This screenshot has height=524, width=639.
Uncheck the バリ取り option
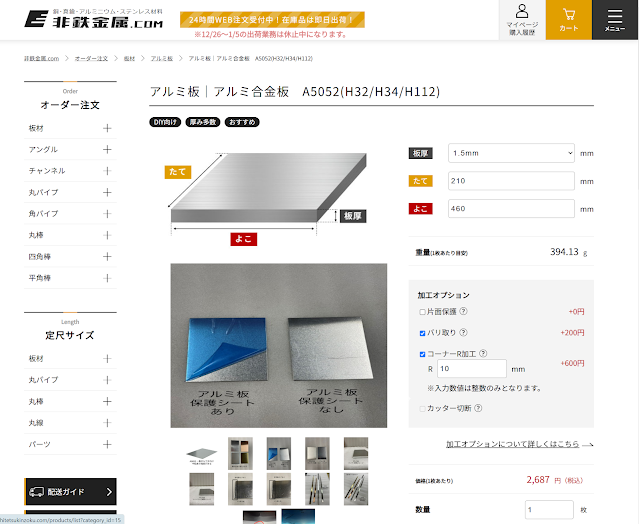422,333
